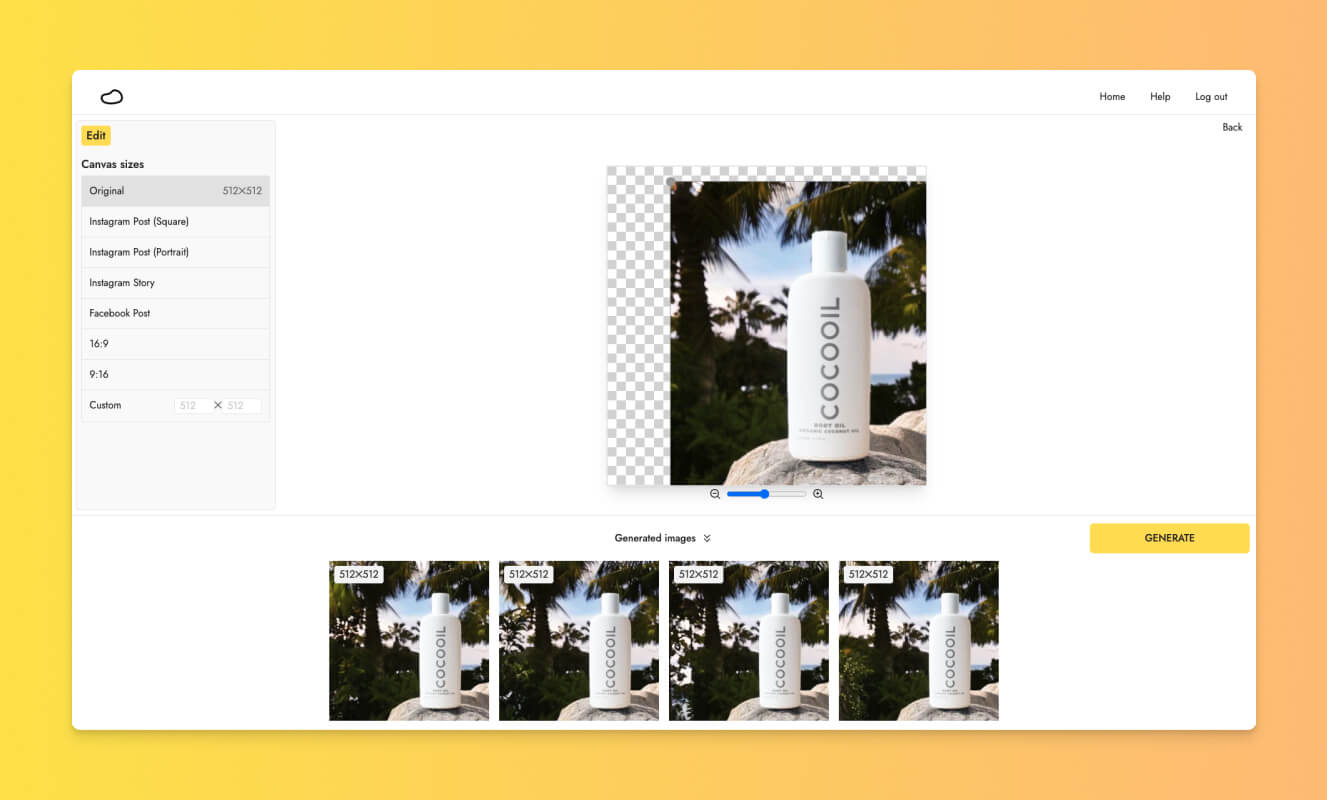Open the Home menu link
Viewport: 1327px width, 800px height.
click(1112, 97)
